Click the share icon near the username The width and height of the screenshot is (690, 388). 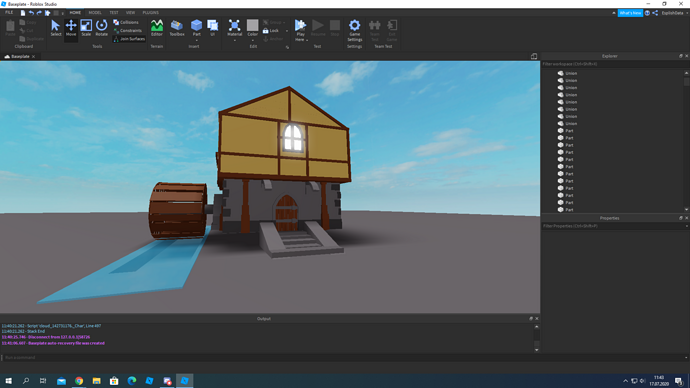pyautogui.click(x=655, y=13)
